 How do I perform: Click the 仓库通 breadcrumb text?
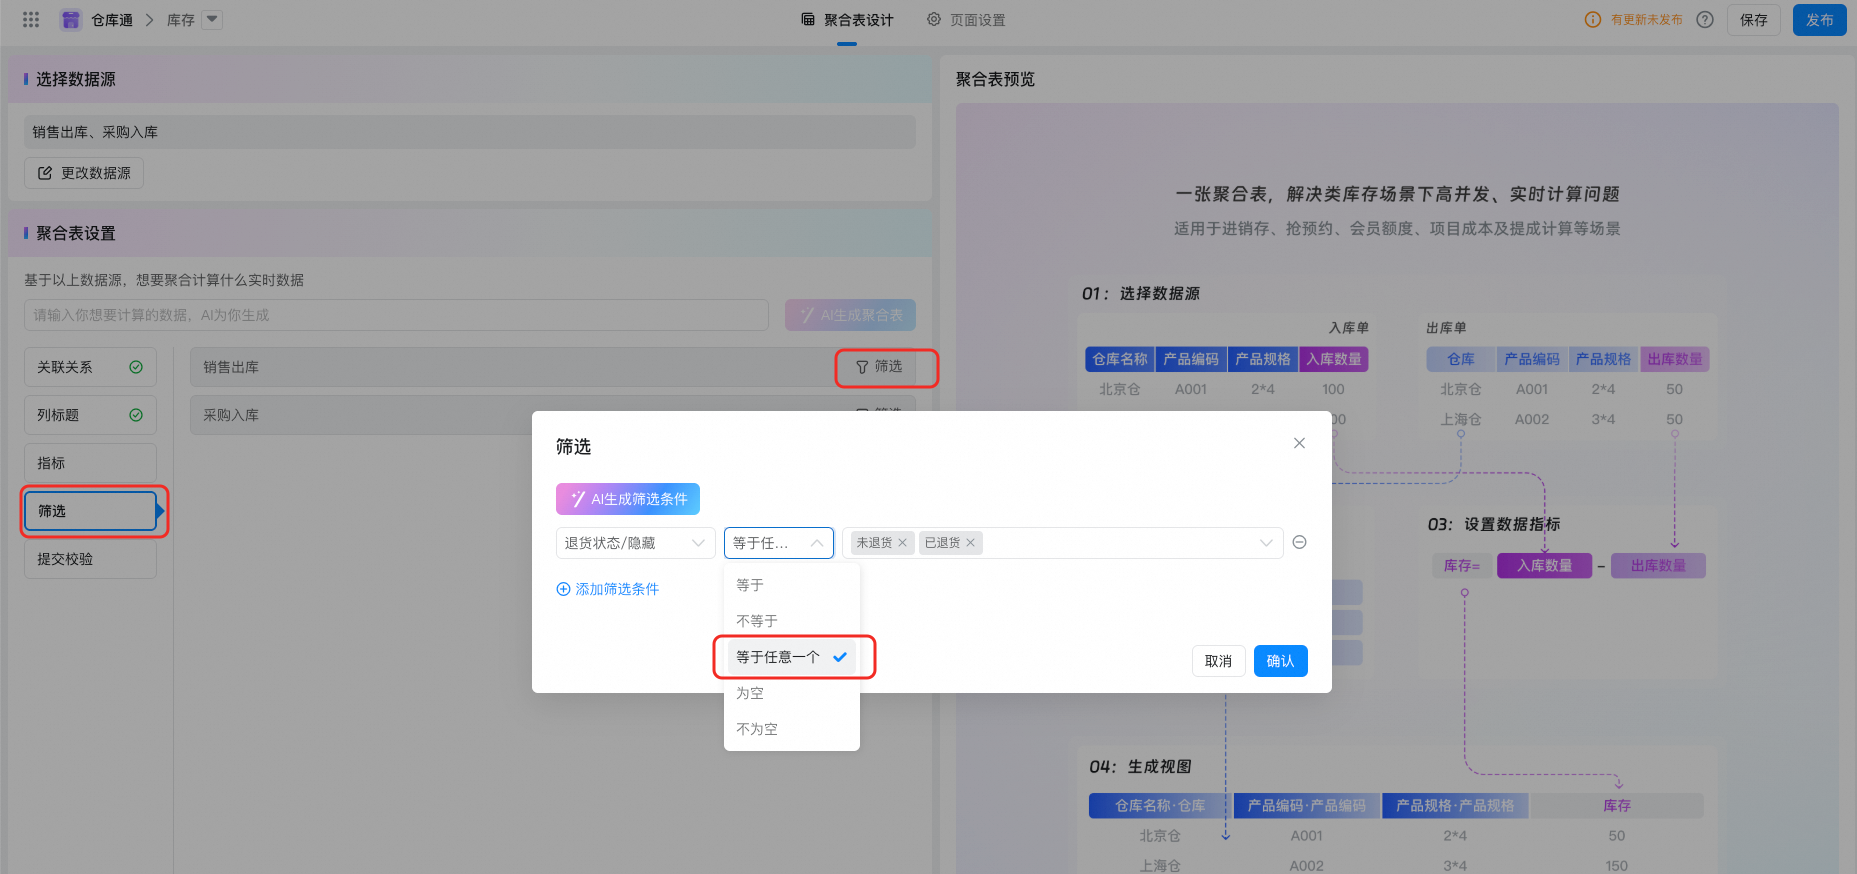click(112, 20)
